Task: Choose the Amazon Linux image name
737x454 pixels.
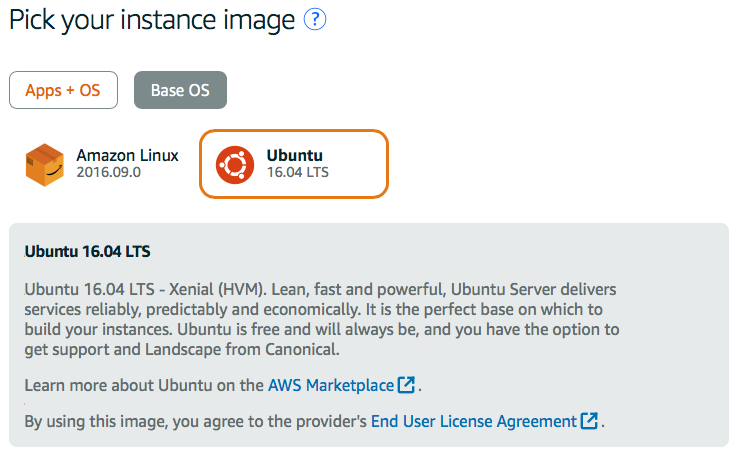Action: click(x=127, y=156)
